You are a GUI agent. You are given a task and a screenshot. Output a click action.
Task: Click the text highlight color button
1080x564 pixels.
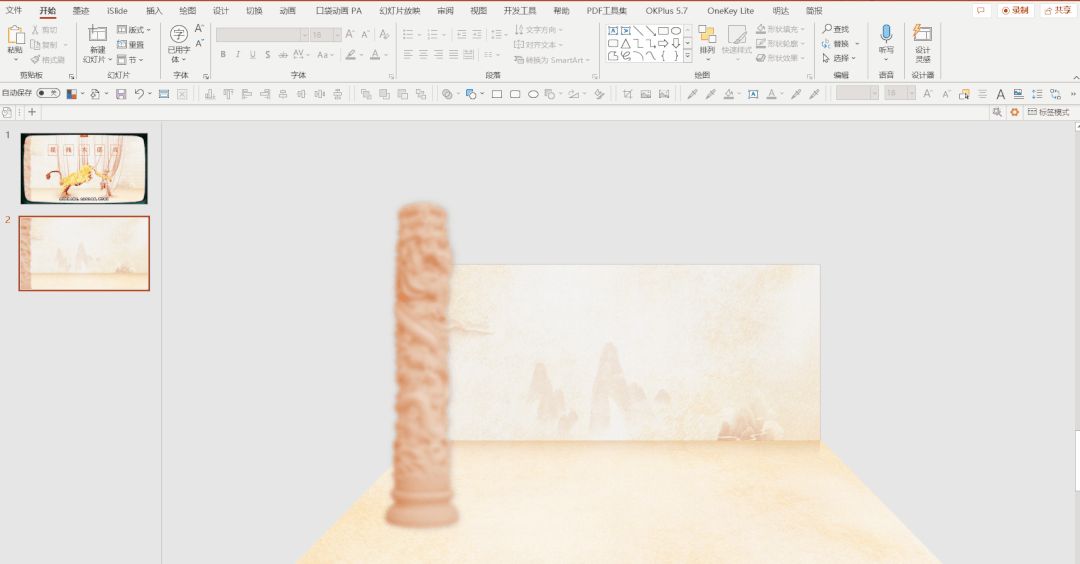coord(351,54)
